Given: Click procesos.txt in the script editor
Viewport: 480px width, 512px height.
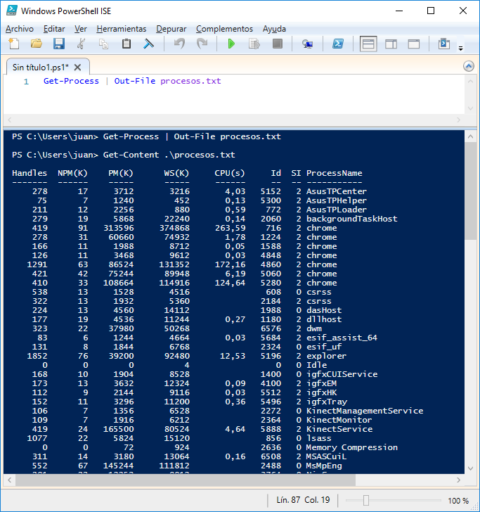Looking at the screenshot, I should (x=190, y=81).
